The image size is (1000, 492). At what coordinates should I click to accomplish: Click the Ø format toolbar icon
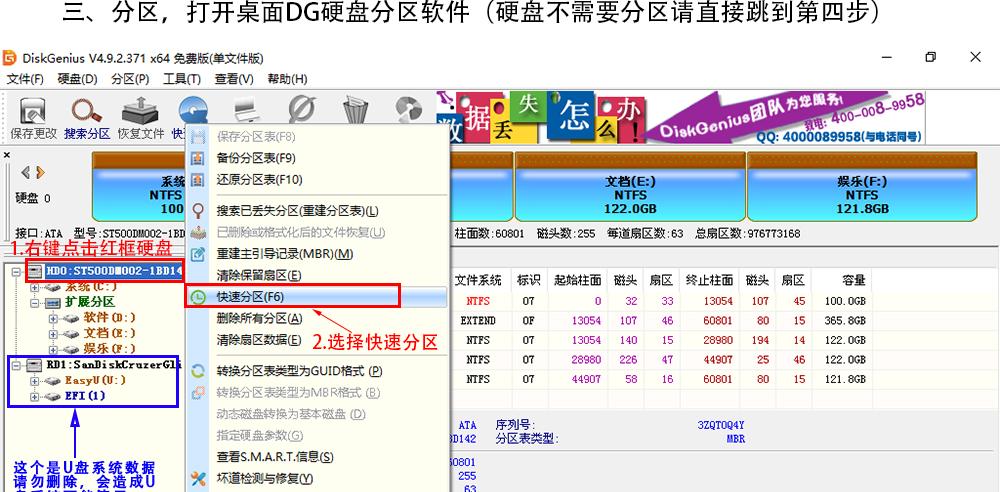tap(302, 110)
